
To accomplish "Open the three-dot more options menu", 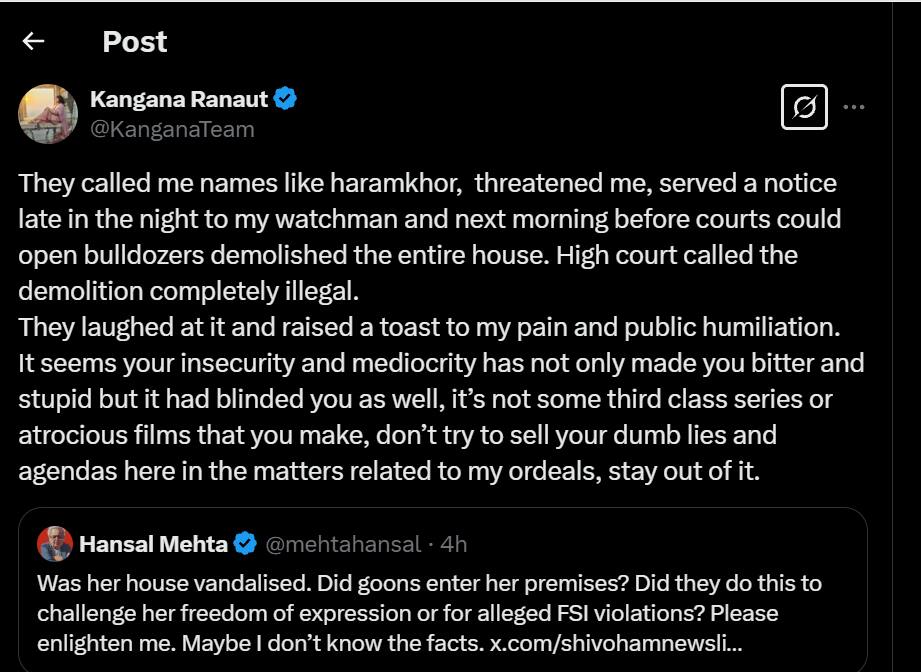I will (x=853, y=107).
